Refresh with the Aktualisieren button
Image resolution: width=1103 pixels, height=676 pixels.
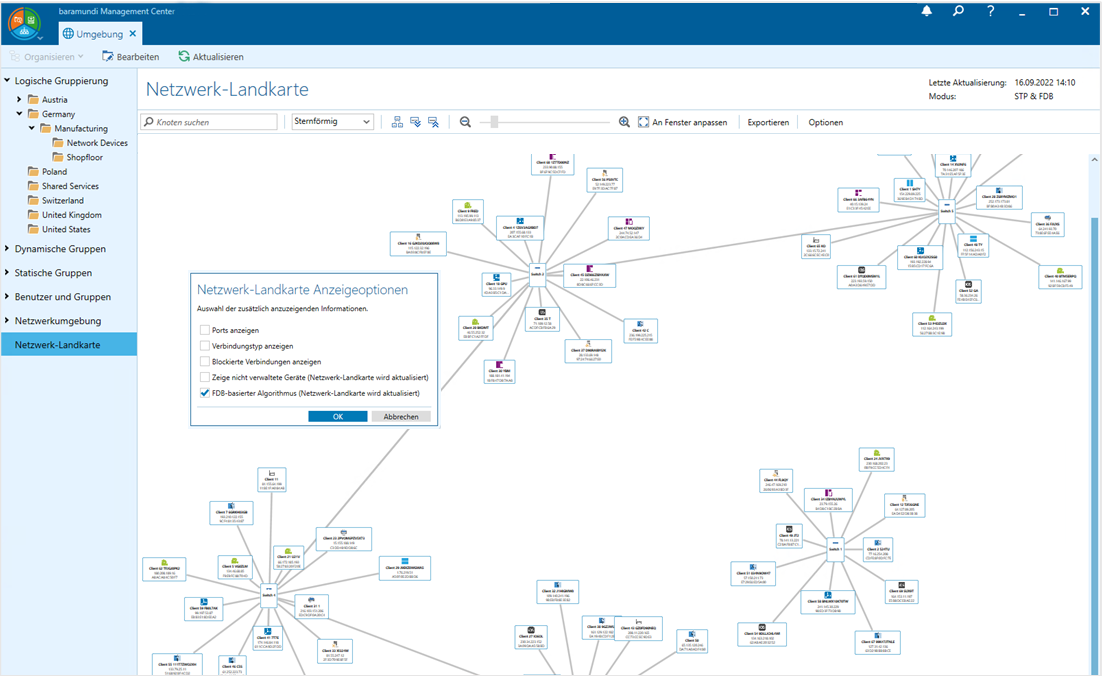[x=211, y=56]
